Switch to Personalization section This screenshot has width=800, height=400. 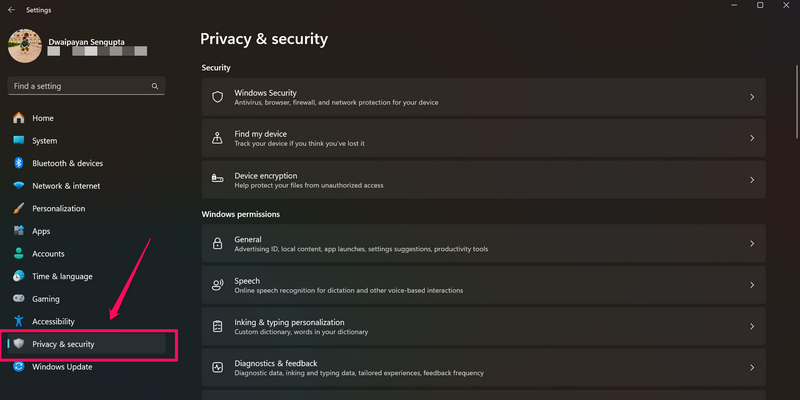[x=58, y=209]
